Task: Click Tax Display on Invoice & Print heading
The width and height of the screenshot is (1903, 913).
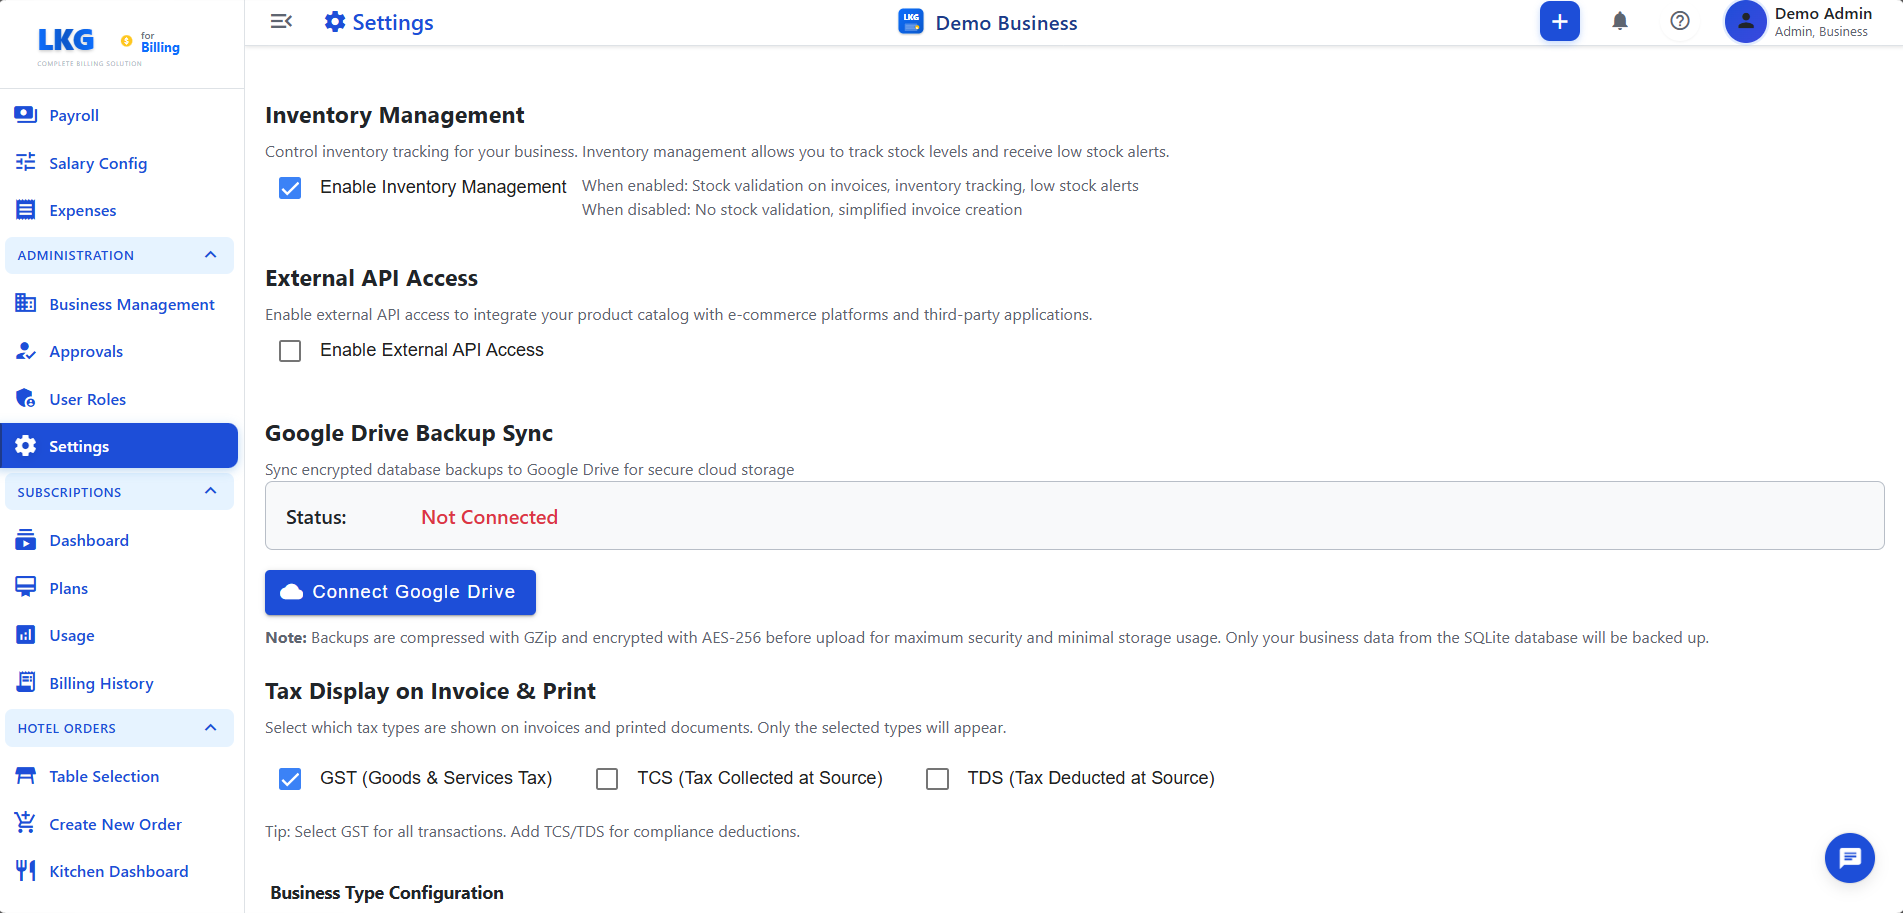Action: click(x=430, y=691)
